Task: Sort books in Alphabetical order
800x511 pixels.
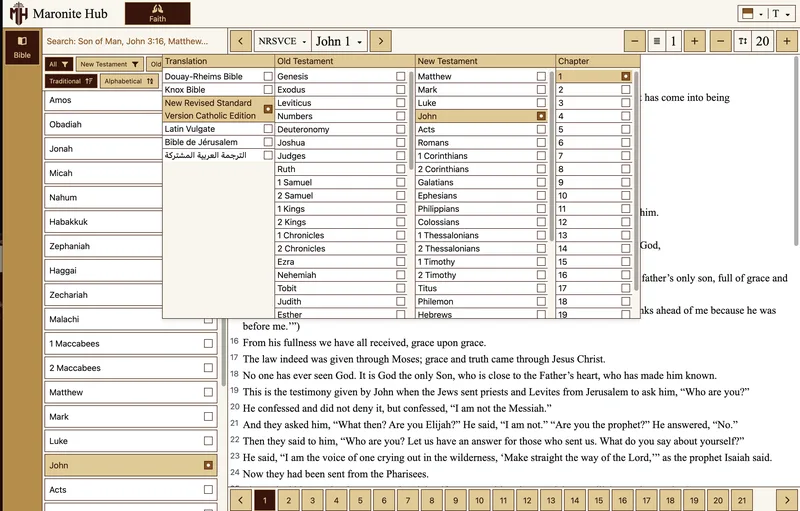Action: [x=129, y=81]
